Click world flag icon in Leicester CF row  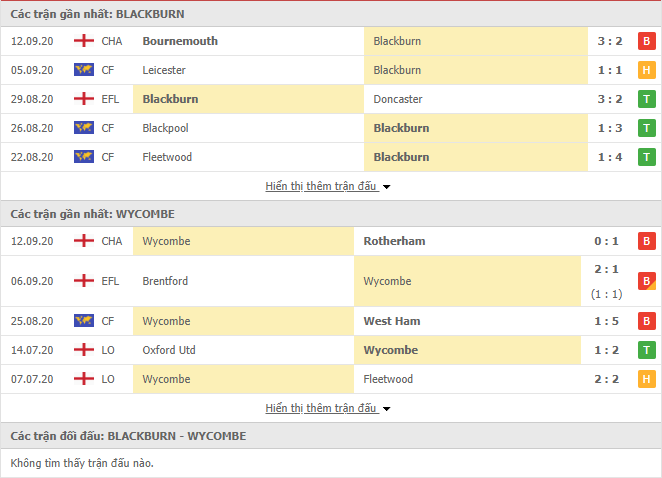tap(84, 70)
